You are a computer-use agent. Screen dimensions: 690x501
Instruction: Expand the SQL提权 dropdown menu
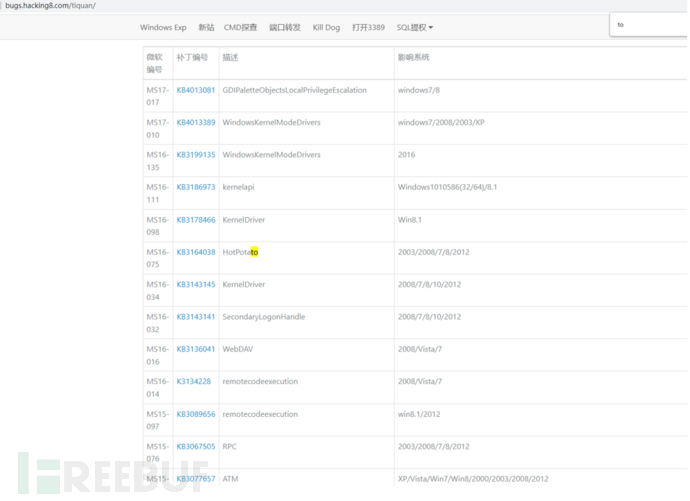pos(415,27)
